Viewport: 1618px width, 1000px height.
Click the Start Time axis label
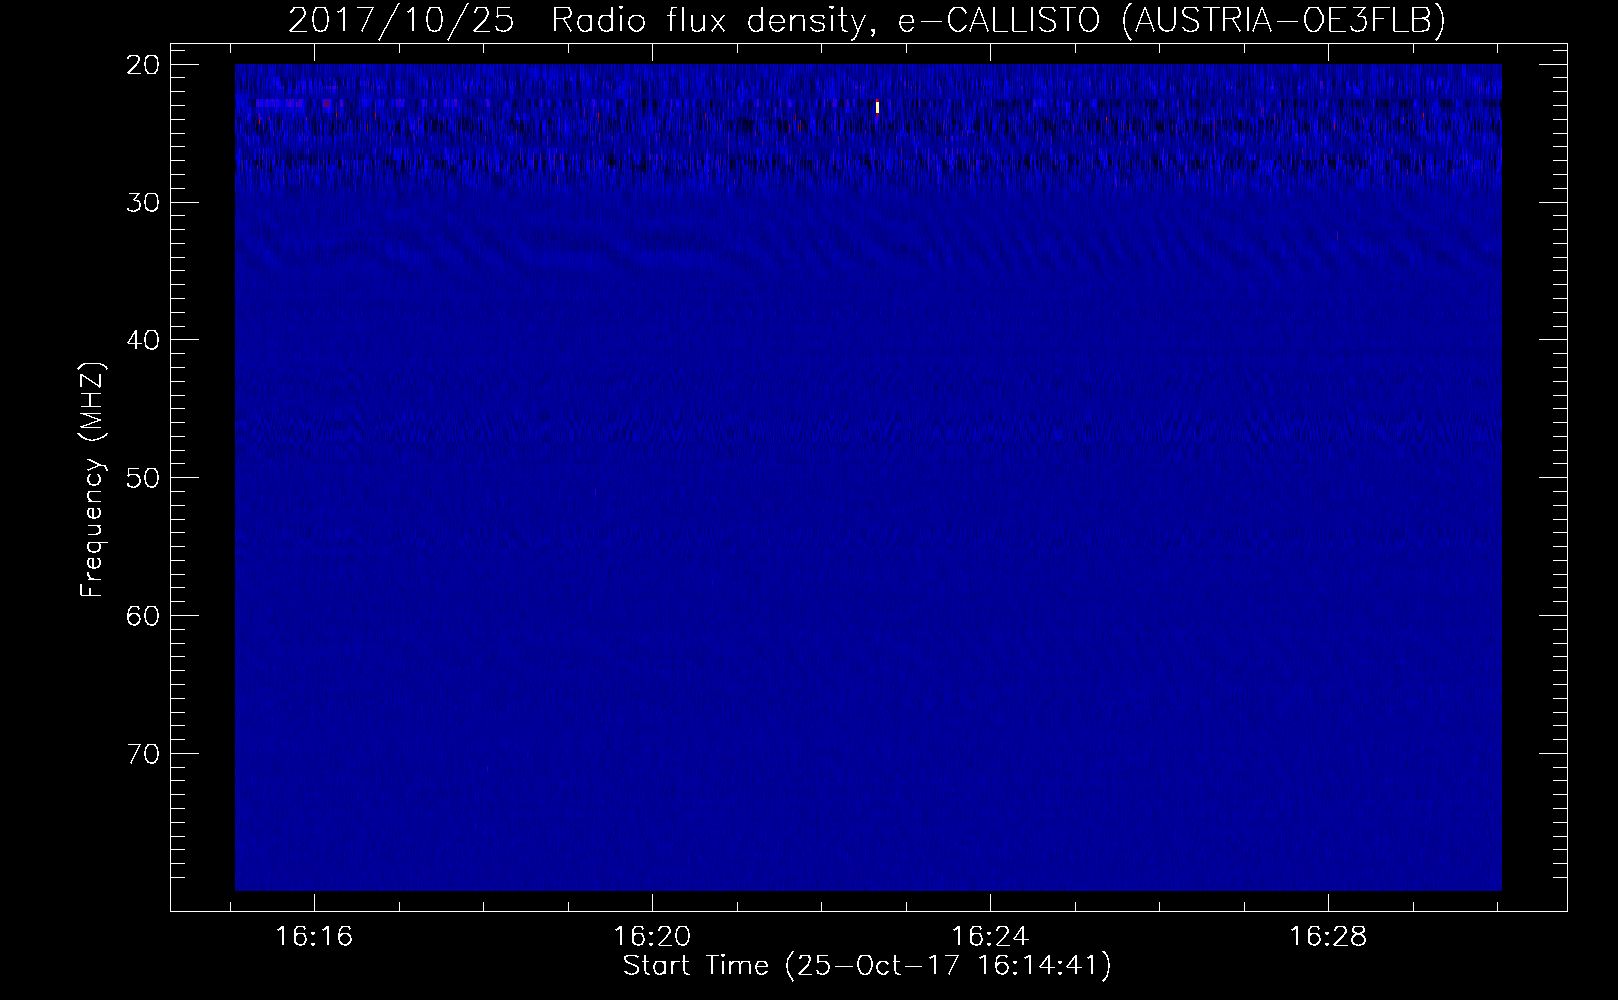click(867, 966)
